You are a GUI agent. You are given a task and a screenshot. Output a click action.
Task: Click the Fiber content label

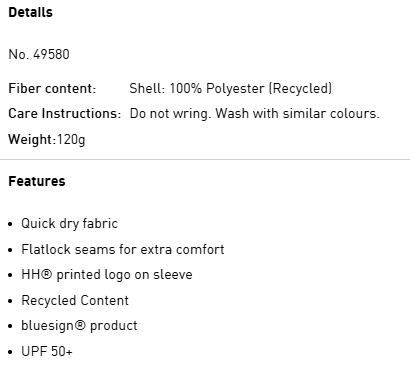pos(52,88)
